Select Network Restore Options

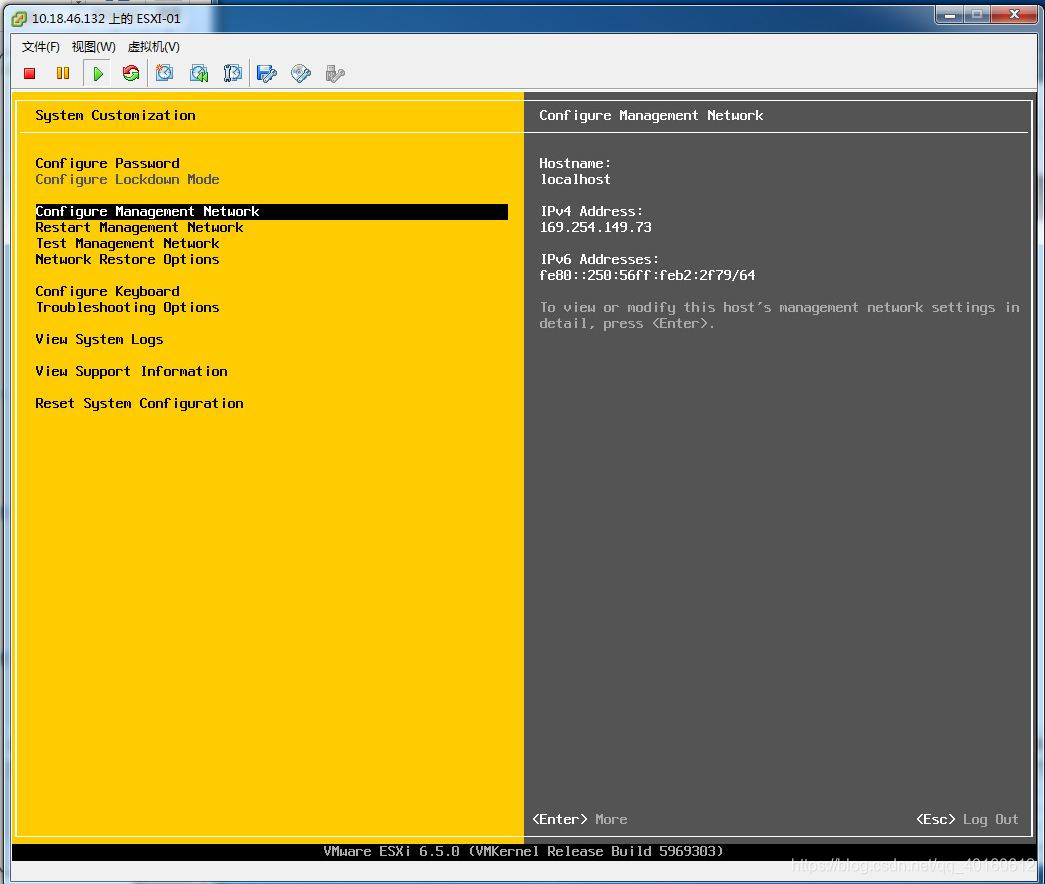127,259
